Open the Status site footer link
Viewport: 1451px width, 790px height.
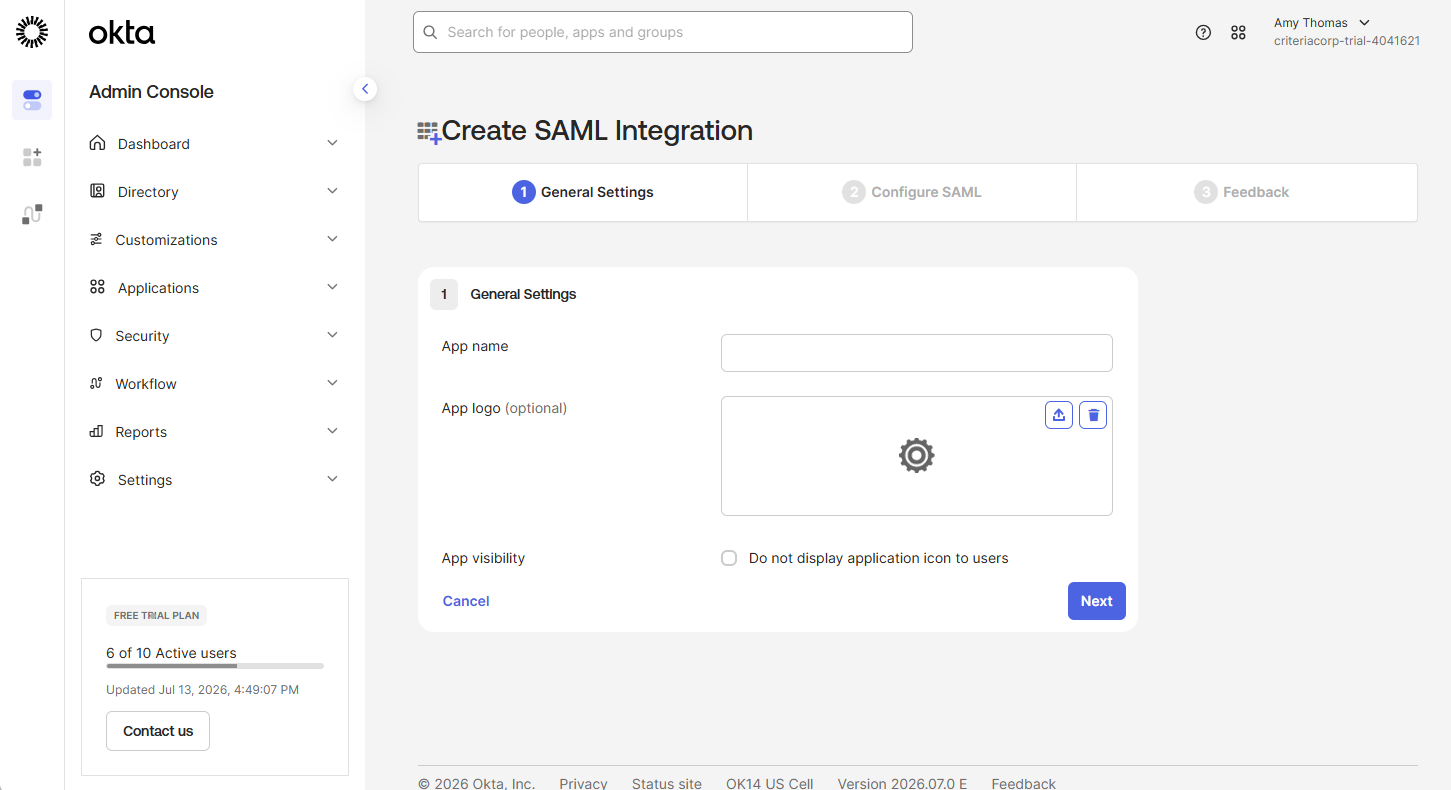tap(667, 783)
